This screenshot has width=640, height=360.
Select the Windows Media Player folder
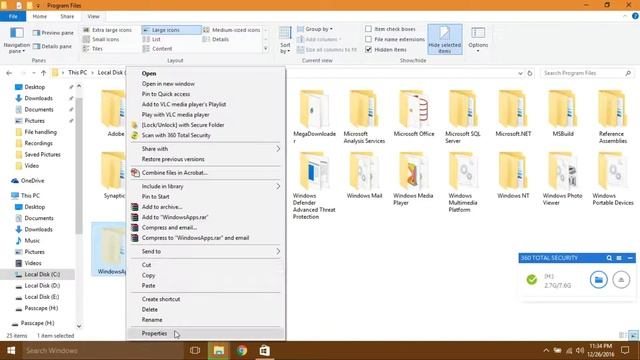point(413,179)
